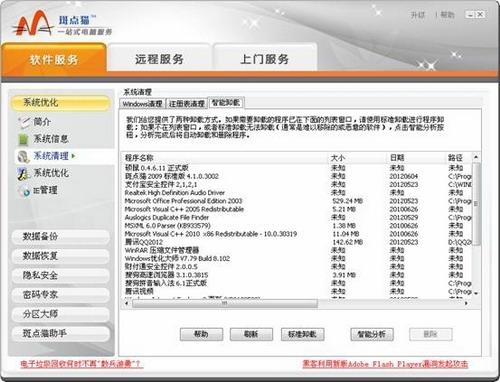Sort list by 路径 column header
This screenshot has height=382, width=500.
pos(459,158)
